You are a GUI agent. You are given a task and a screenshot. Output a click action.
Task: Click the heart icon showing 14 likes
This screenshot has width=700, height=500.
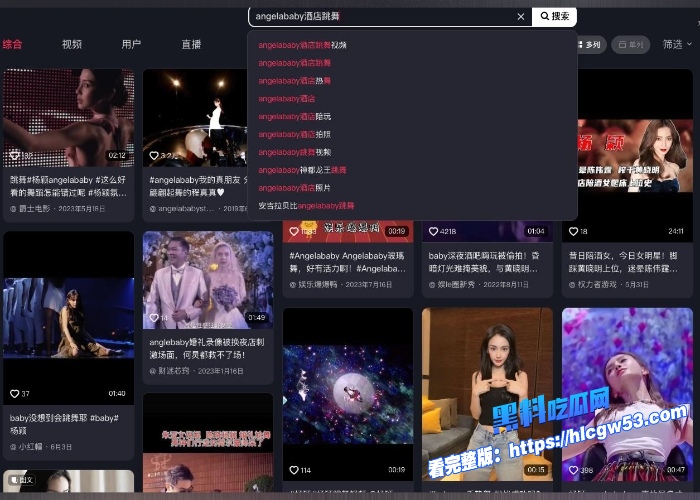click(x=154, y=317)
